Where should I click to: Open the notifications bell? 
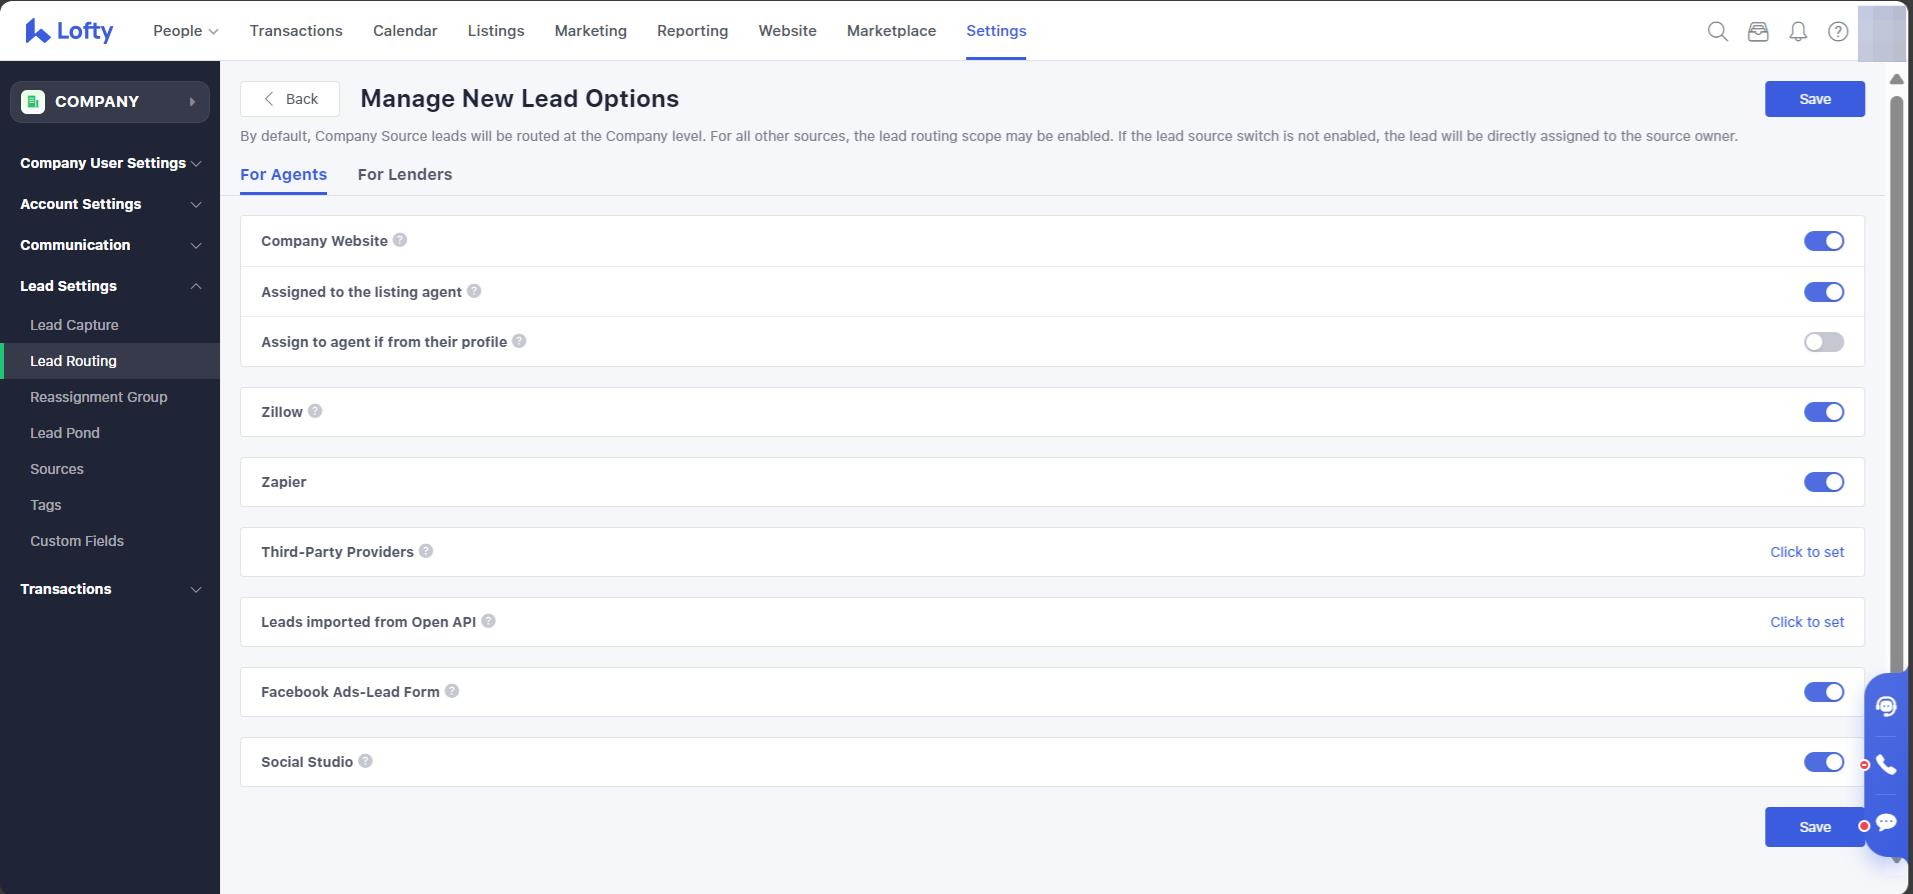pyautogui.click(x=1797, y=31)
